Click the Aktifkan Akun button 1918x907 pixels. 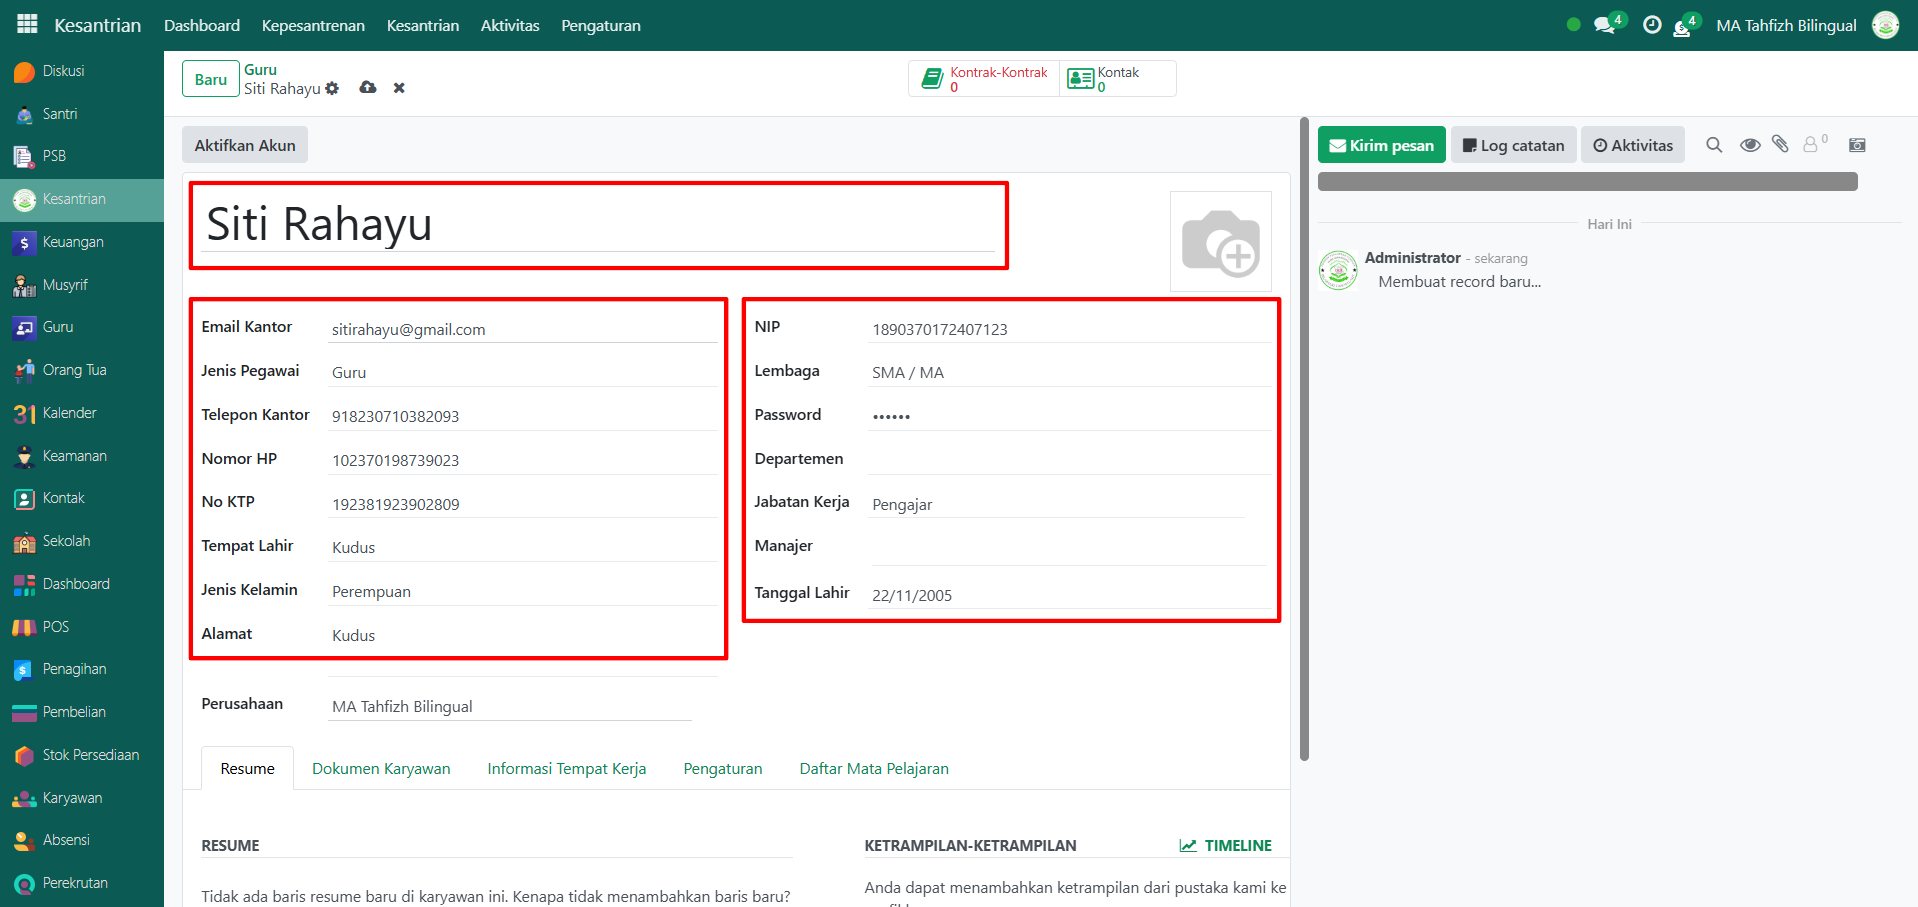click(x=245, y=145)
